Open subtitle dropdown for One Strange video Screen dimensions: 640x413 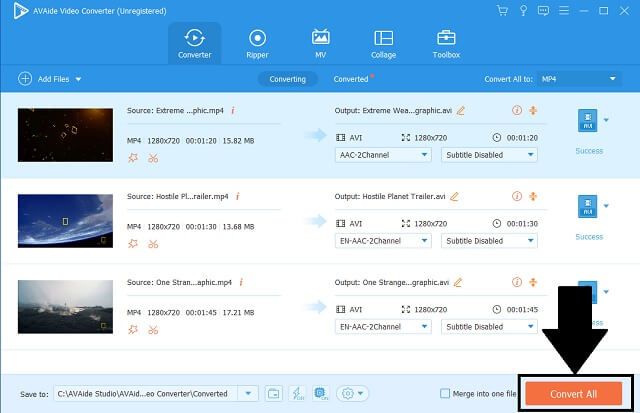tap(489, 326)
